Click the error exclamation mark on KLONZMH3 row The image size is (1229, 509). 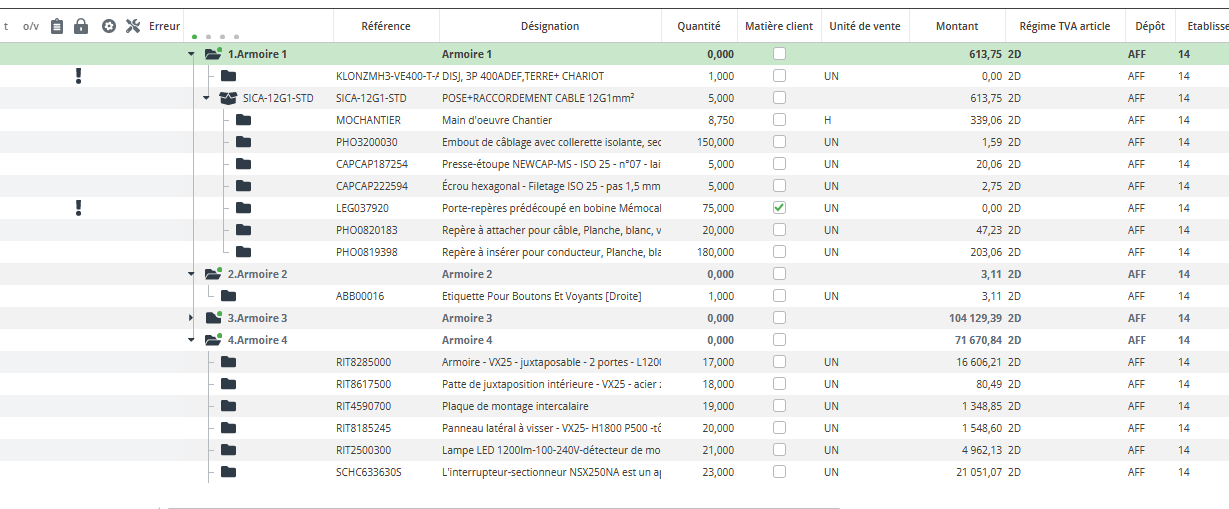[79, 76]
